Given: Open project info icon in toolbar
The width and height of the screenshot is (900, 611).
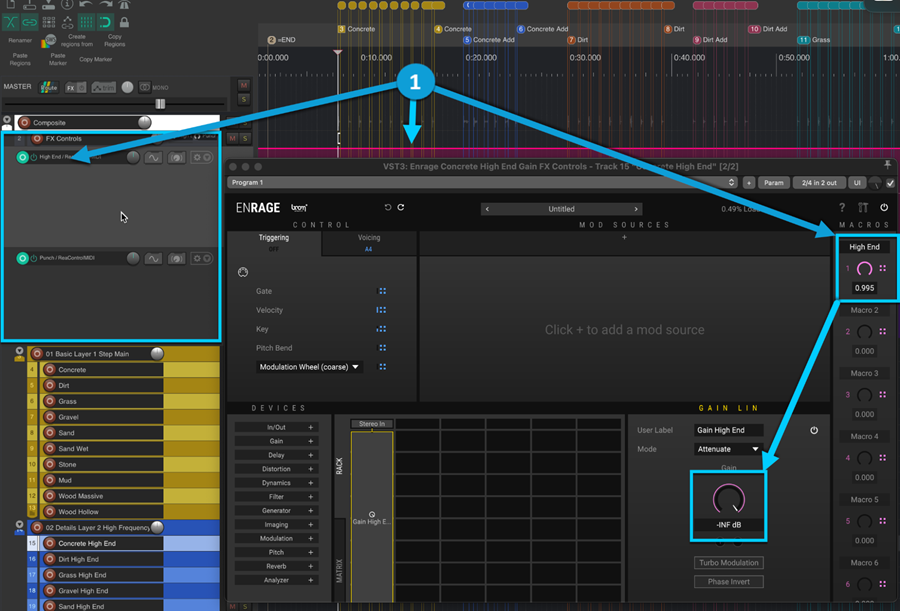Looking at the screenshot, I should 67,5.
